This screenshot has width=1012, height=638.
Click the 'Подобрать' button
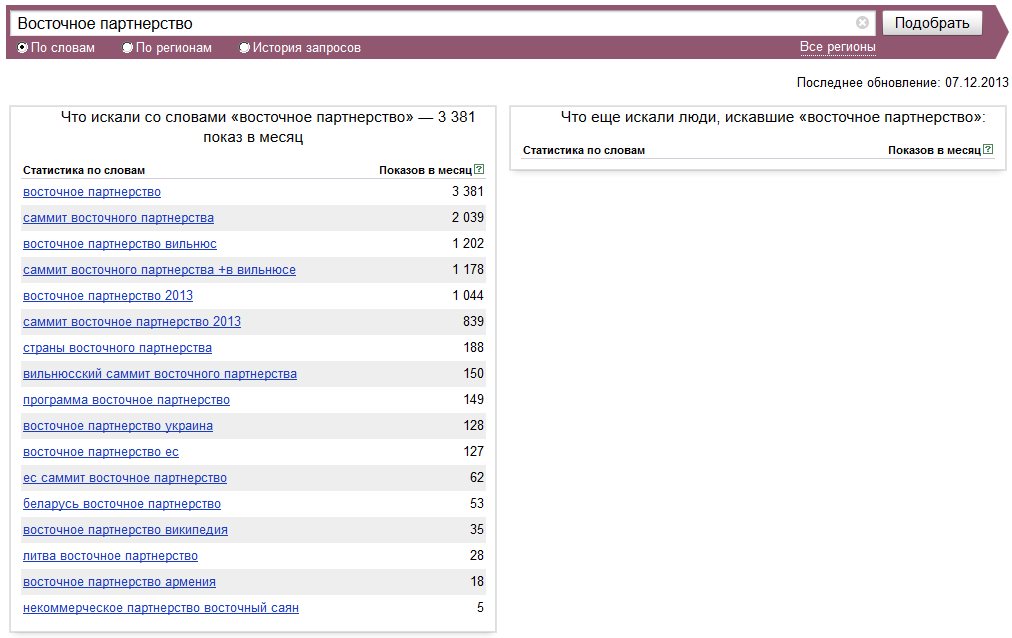pyautogui.click(x=932, y=23)
